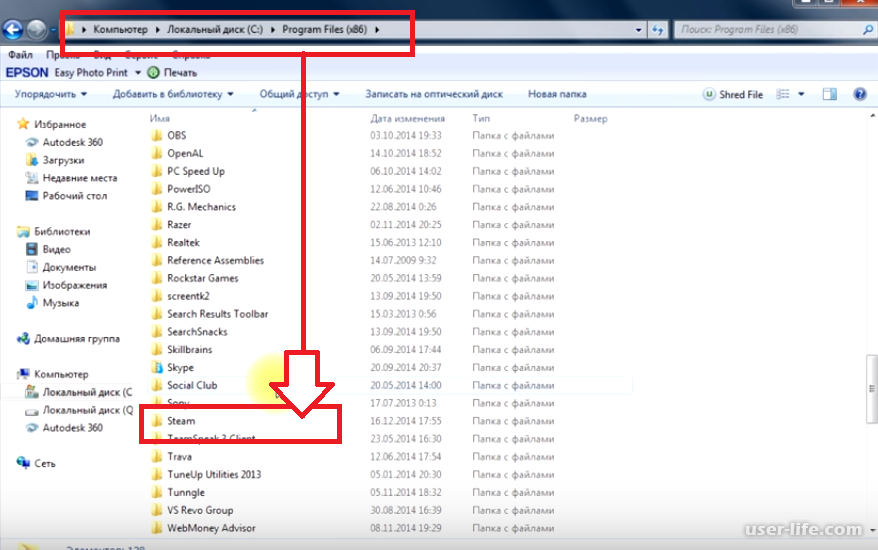This screenshot has width=878, height=550.
Task: Click the Новая папка button
Action: (557, 94)
